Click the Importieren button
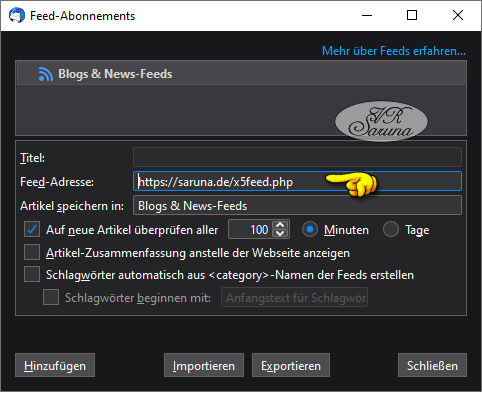This screenshot has height=393, width=482. 204,365
